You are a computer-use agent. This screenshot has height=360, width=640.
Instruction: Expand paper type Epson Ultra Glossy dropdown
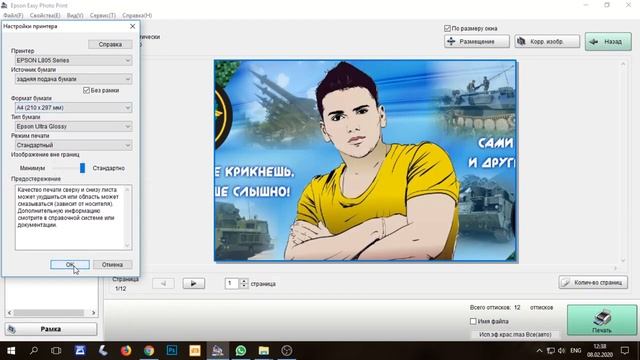point(73,126)
